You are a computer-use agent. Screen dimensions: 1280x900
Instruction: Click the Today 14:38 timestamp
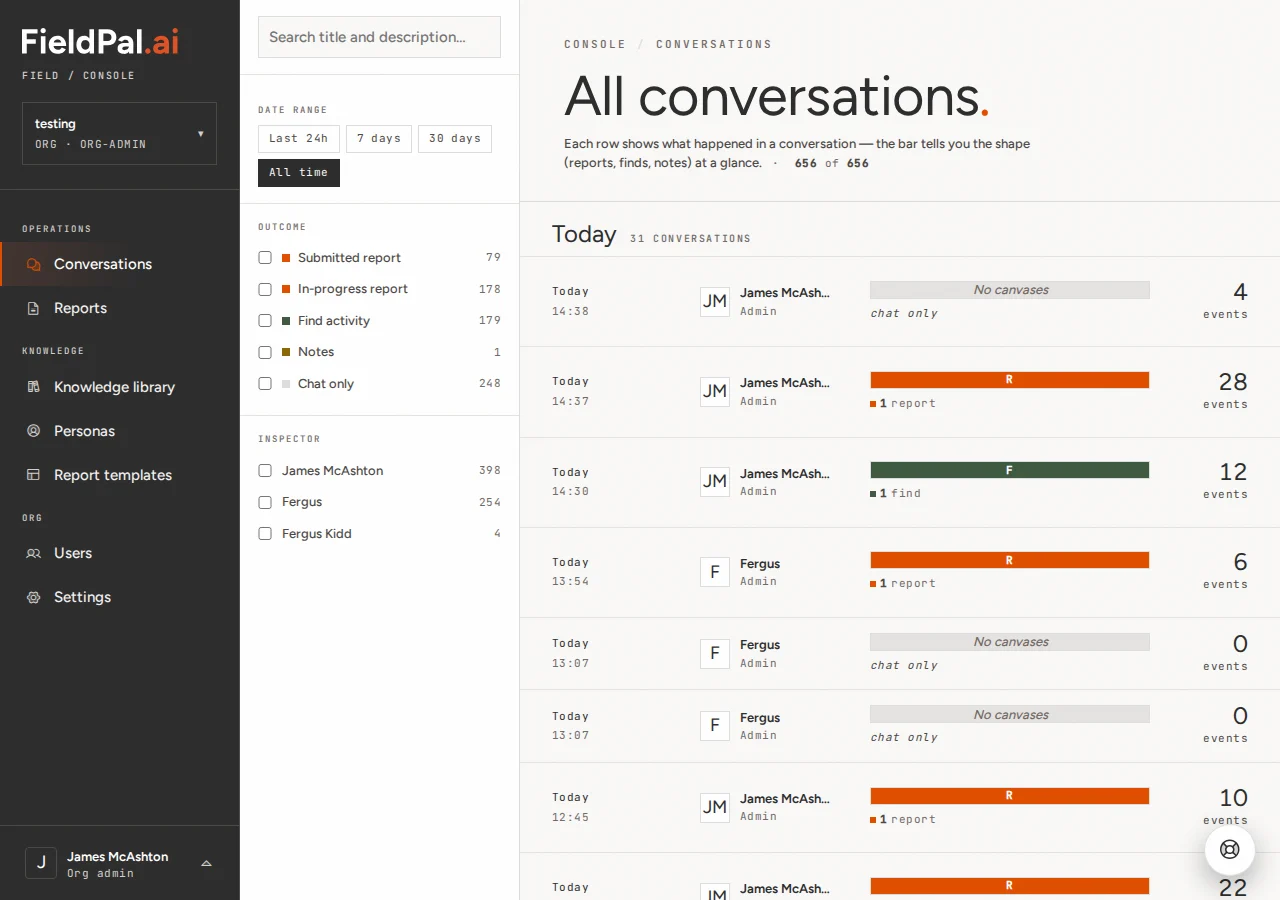[571, 301]
